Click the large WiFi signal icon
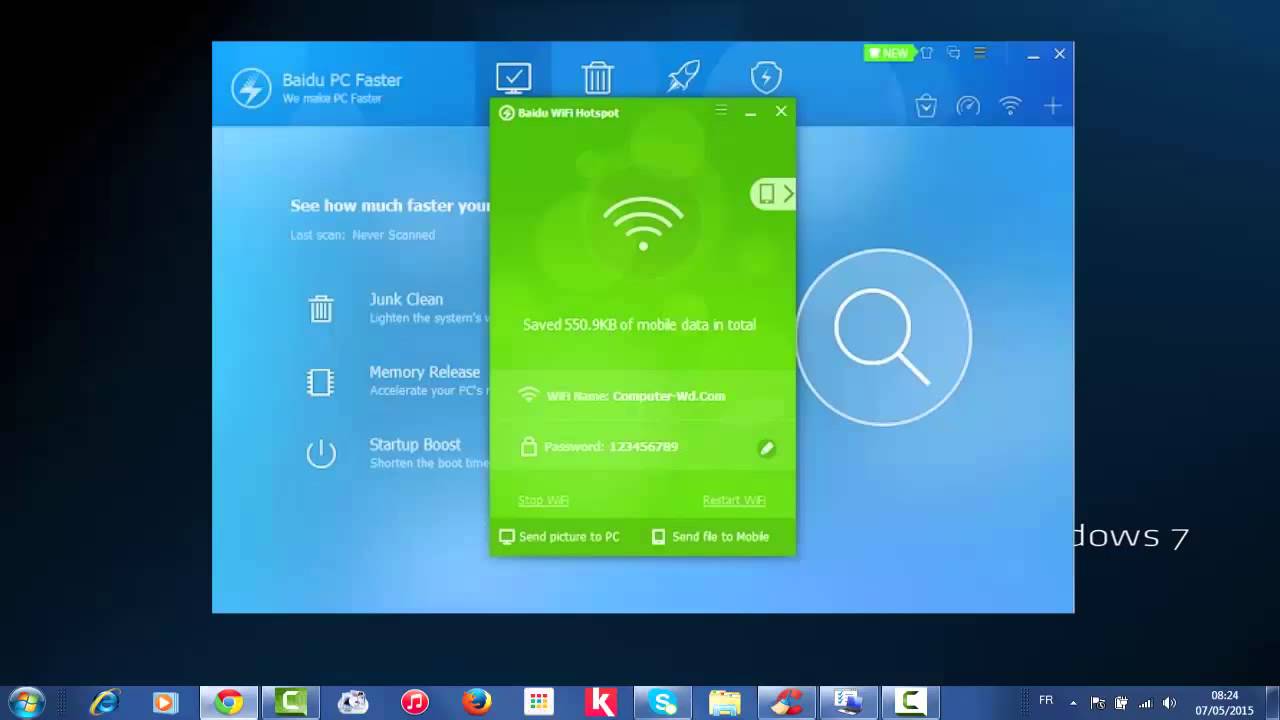Viewport: 1280px width, 720px height. coord(643,223)
